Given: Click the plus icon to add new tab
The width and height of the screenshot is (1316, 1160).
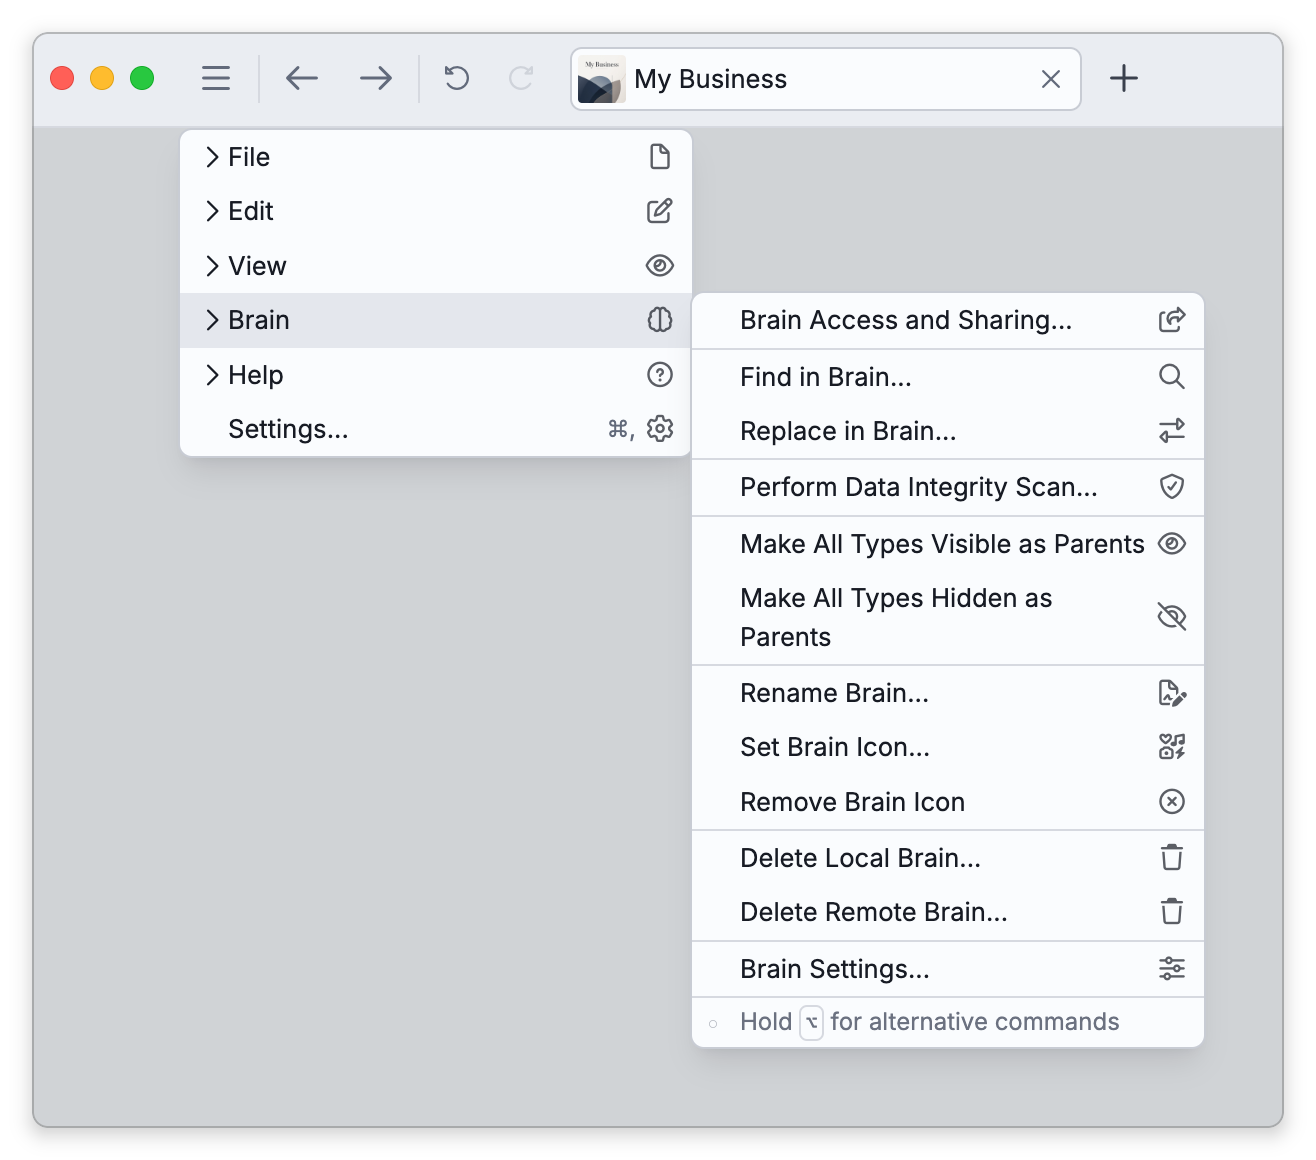Looking at the screenshot, I should pos(1124,78).
